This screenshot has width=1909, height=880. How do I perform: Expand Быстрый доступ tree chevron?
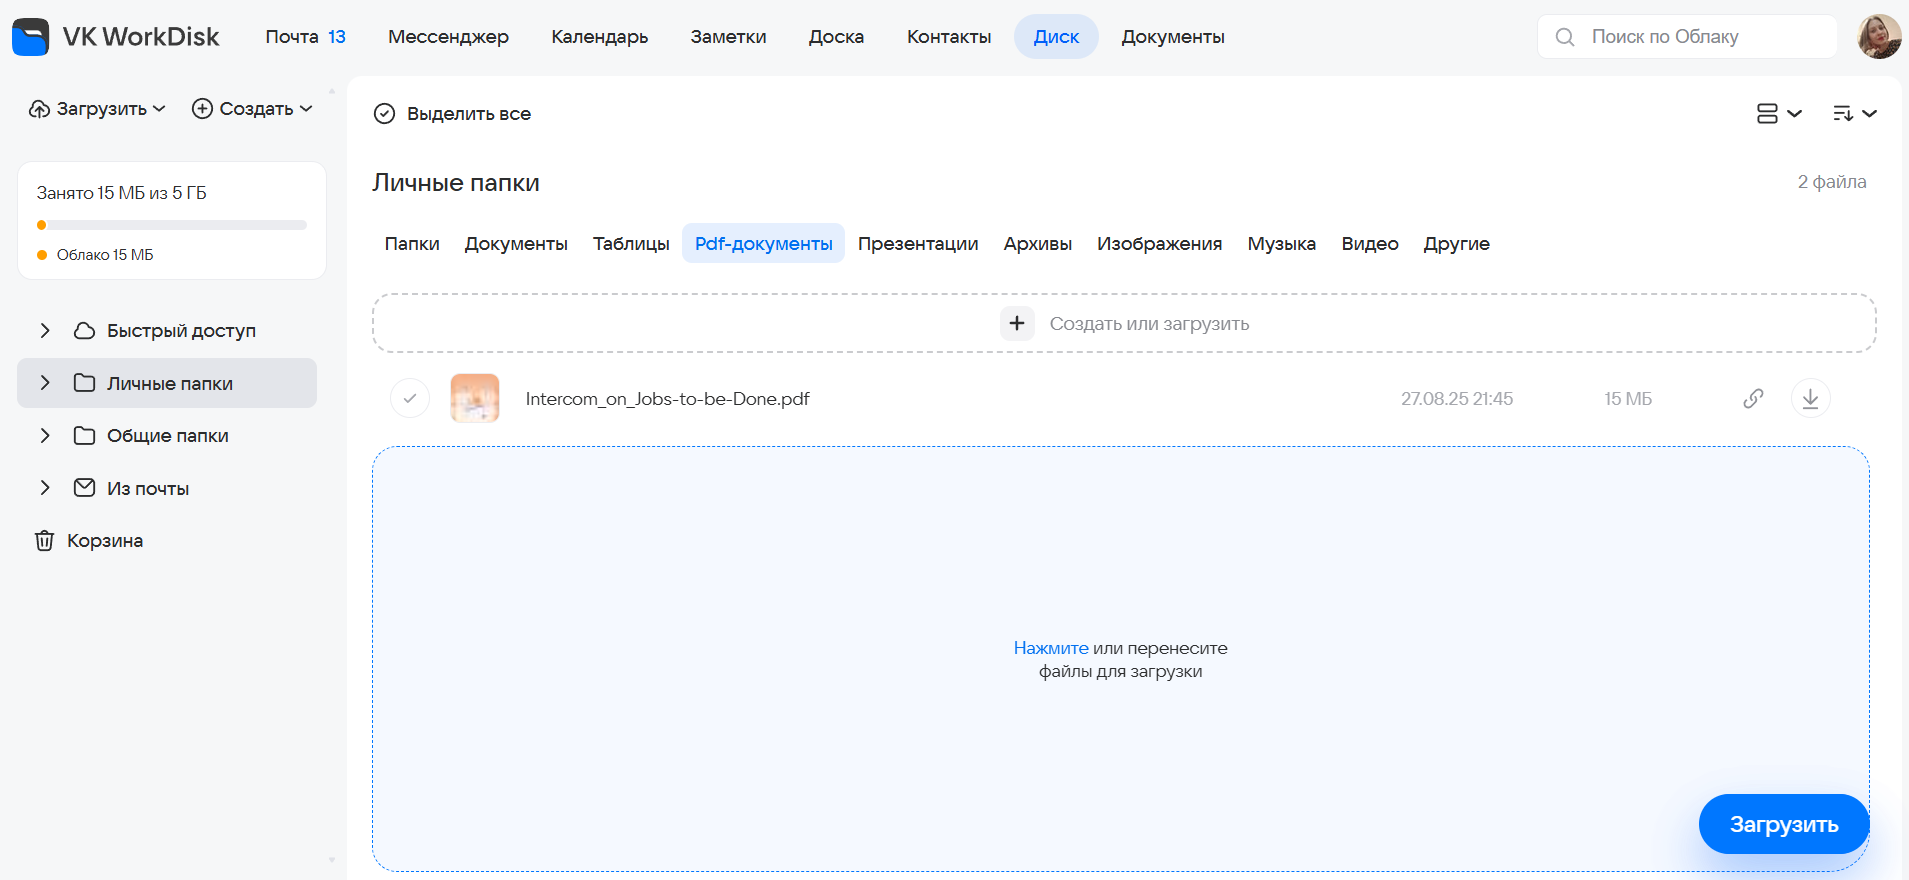[x=45, y=331]
